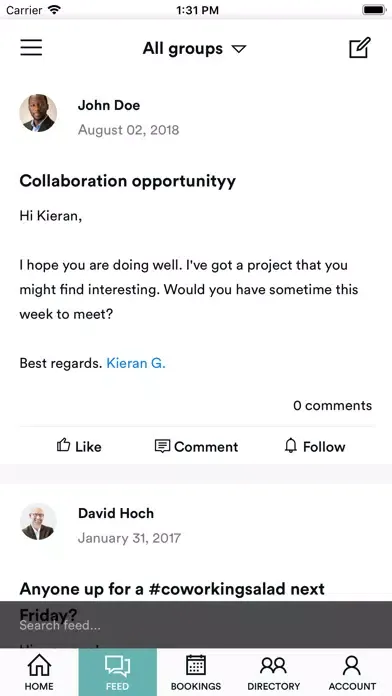Toggle Follow on John Doe's post
Screen dimensions: 392x696
click(315, 446)
